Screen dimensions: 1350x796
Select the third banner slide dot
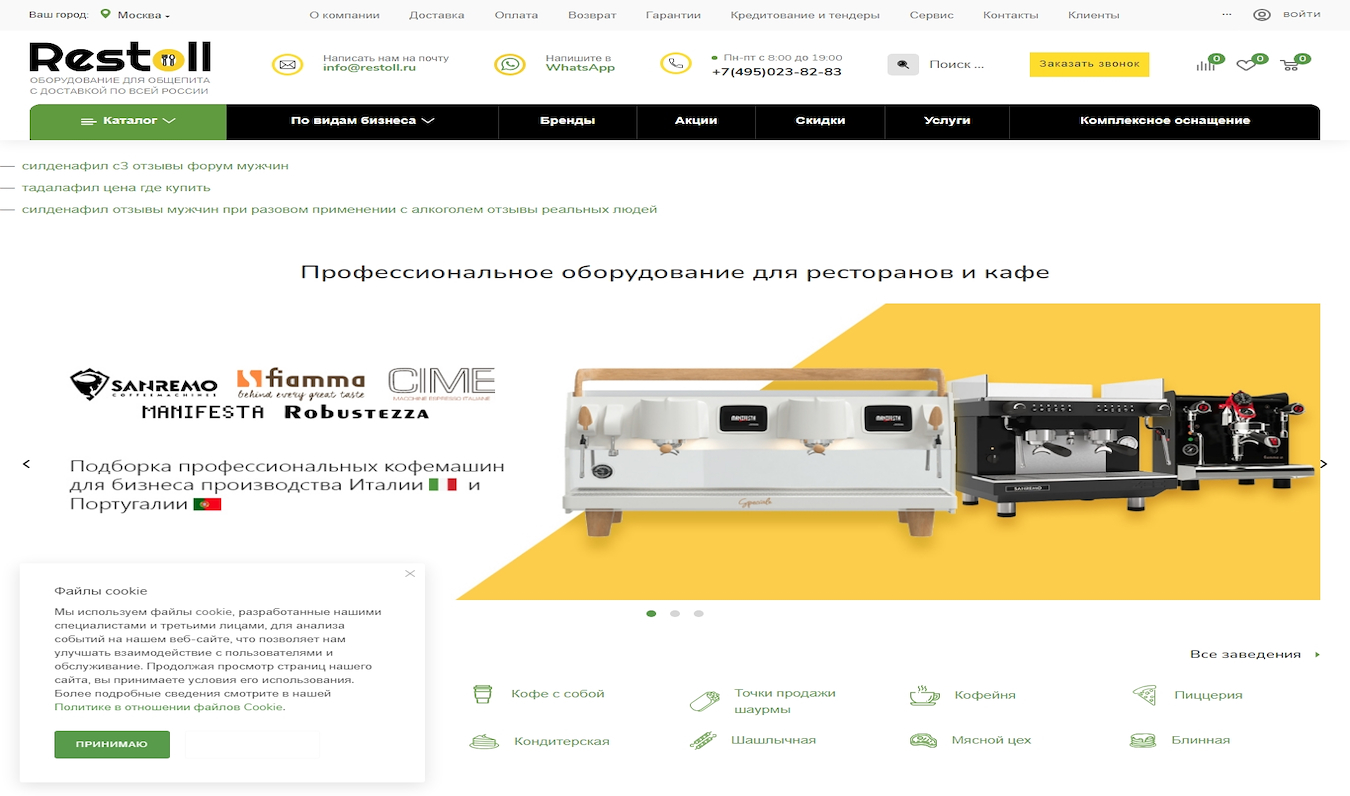(x=699, y=613)
